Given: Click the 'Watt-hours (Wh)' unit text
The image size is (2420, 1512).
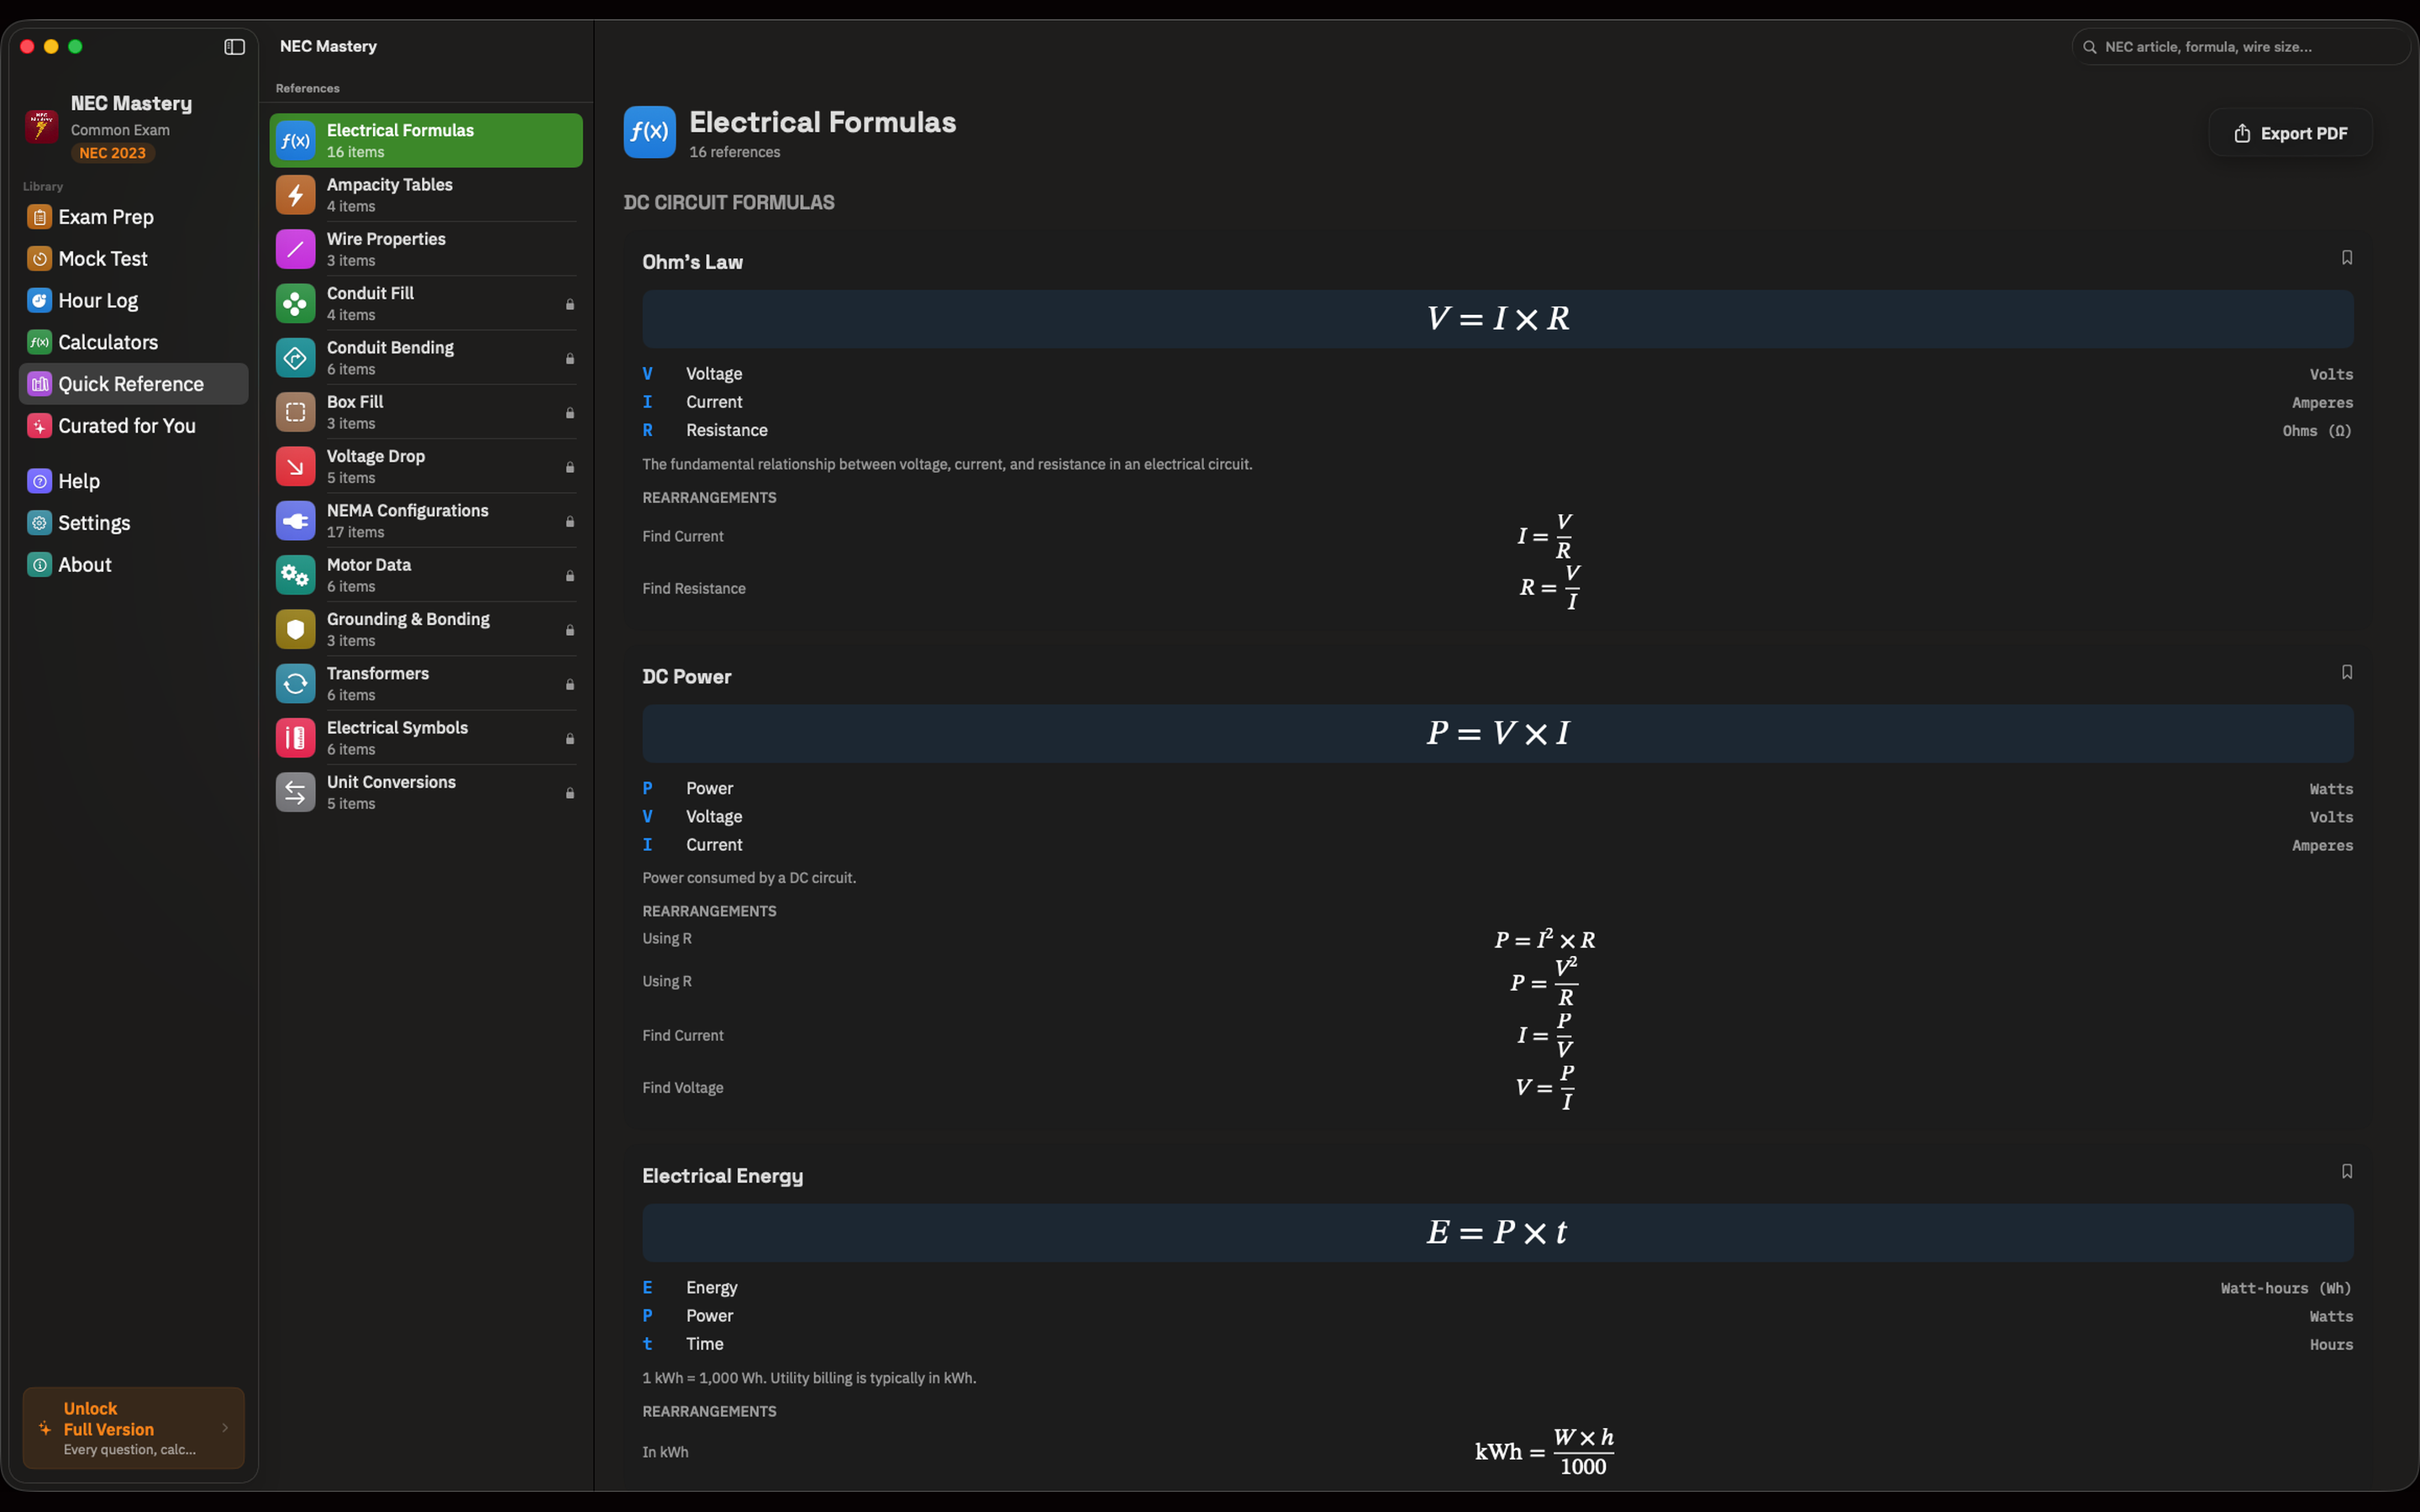Looking at the screenshot, I should 2286,1289.
